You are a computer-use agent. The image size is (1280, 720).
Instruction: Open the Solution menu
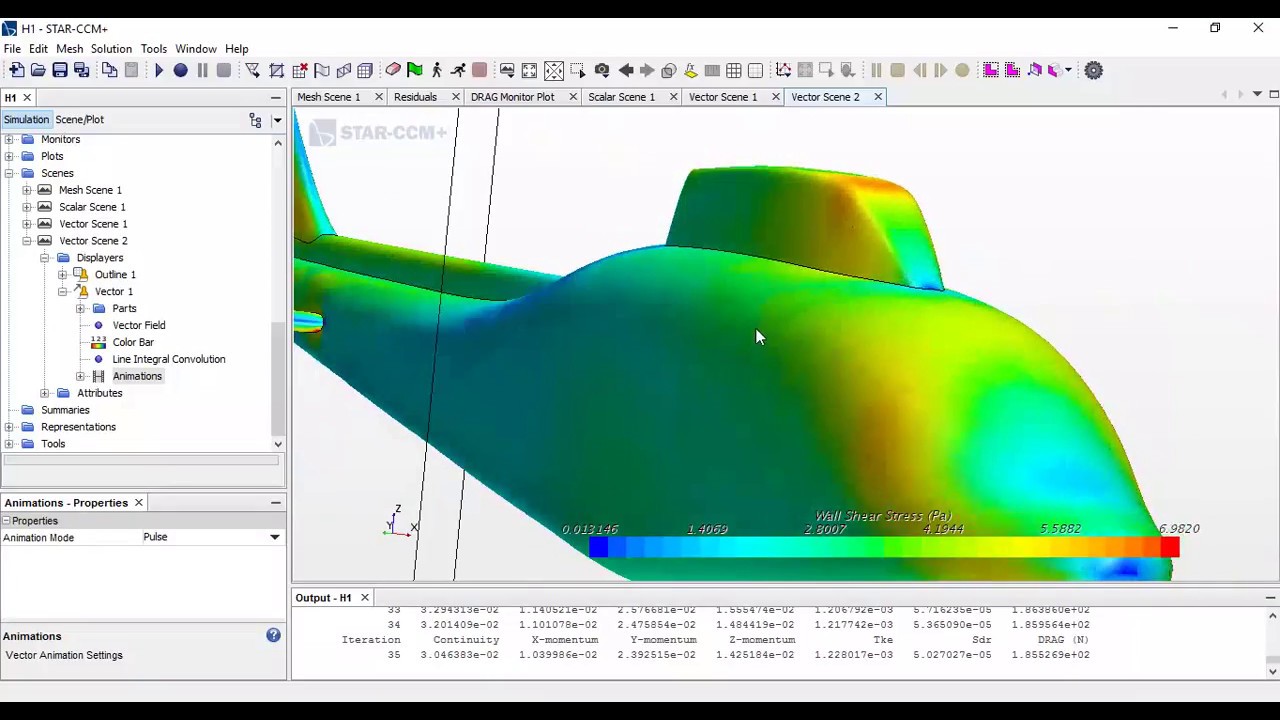coord(111,49)
